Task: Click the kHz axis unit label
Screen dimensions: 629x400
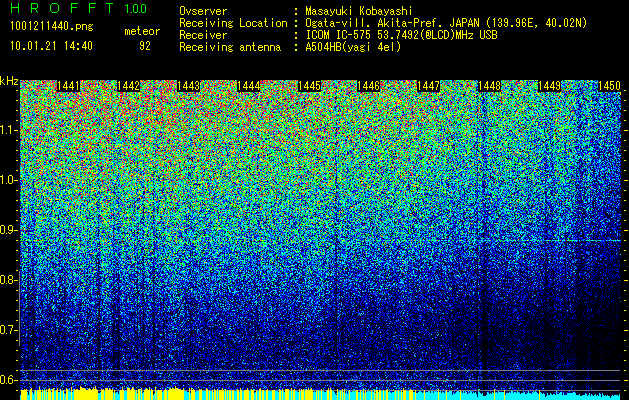Action: [9, 81]
